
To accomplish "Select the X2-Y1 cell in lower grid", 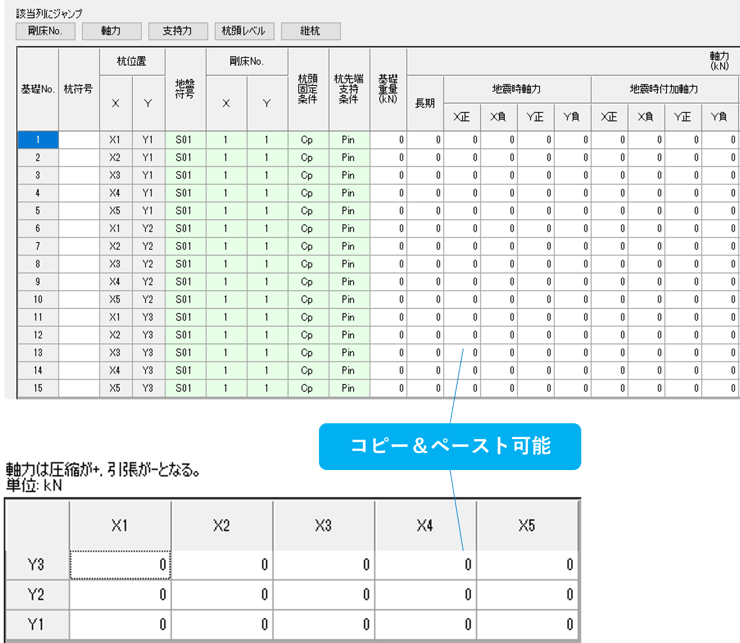I will [x=222, y=625].
